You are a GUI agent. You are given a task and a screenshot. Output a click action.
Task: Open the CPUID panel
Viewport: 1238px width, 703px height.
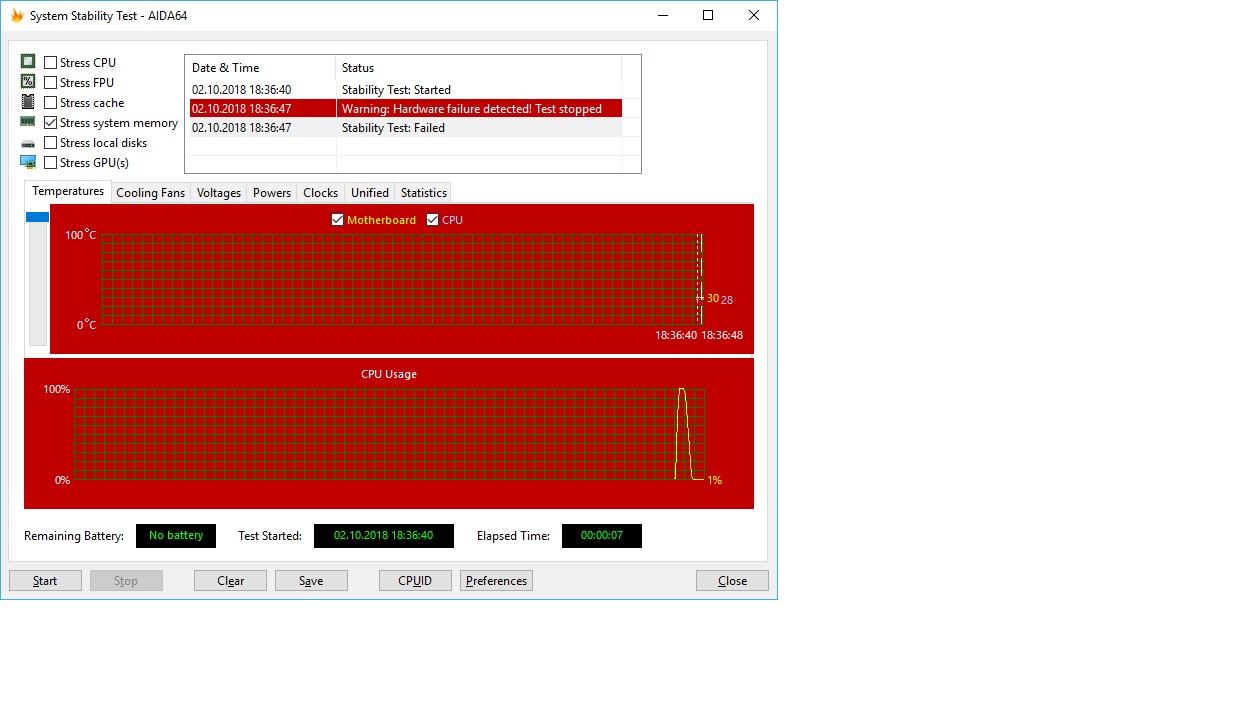[x=415, y=580]
